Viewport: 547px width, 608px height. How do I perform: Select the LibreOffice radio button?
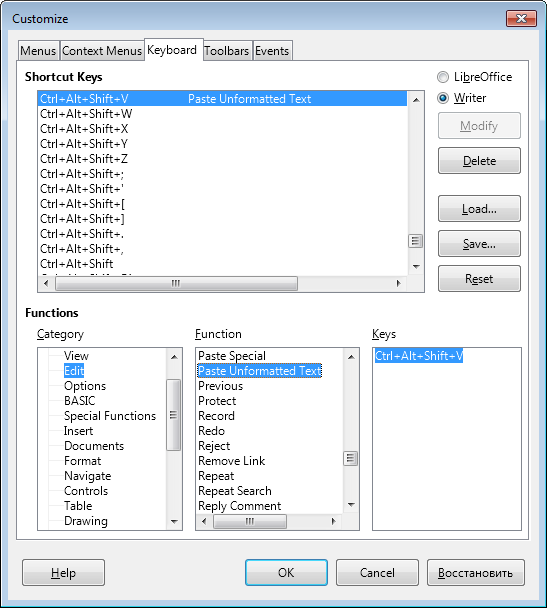click(443, 77)
